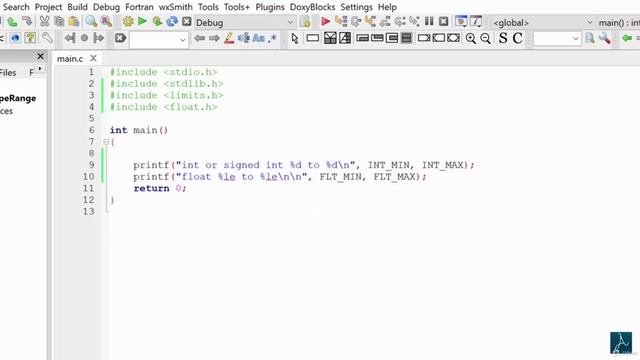640x360 pixels.
Task: Click the Abort build icon
Action: coord(187,22)
